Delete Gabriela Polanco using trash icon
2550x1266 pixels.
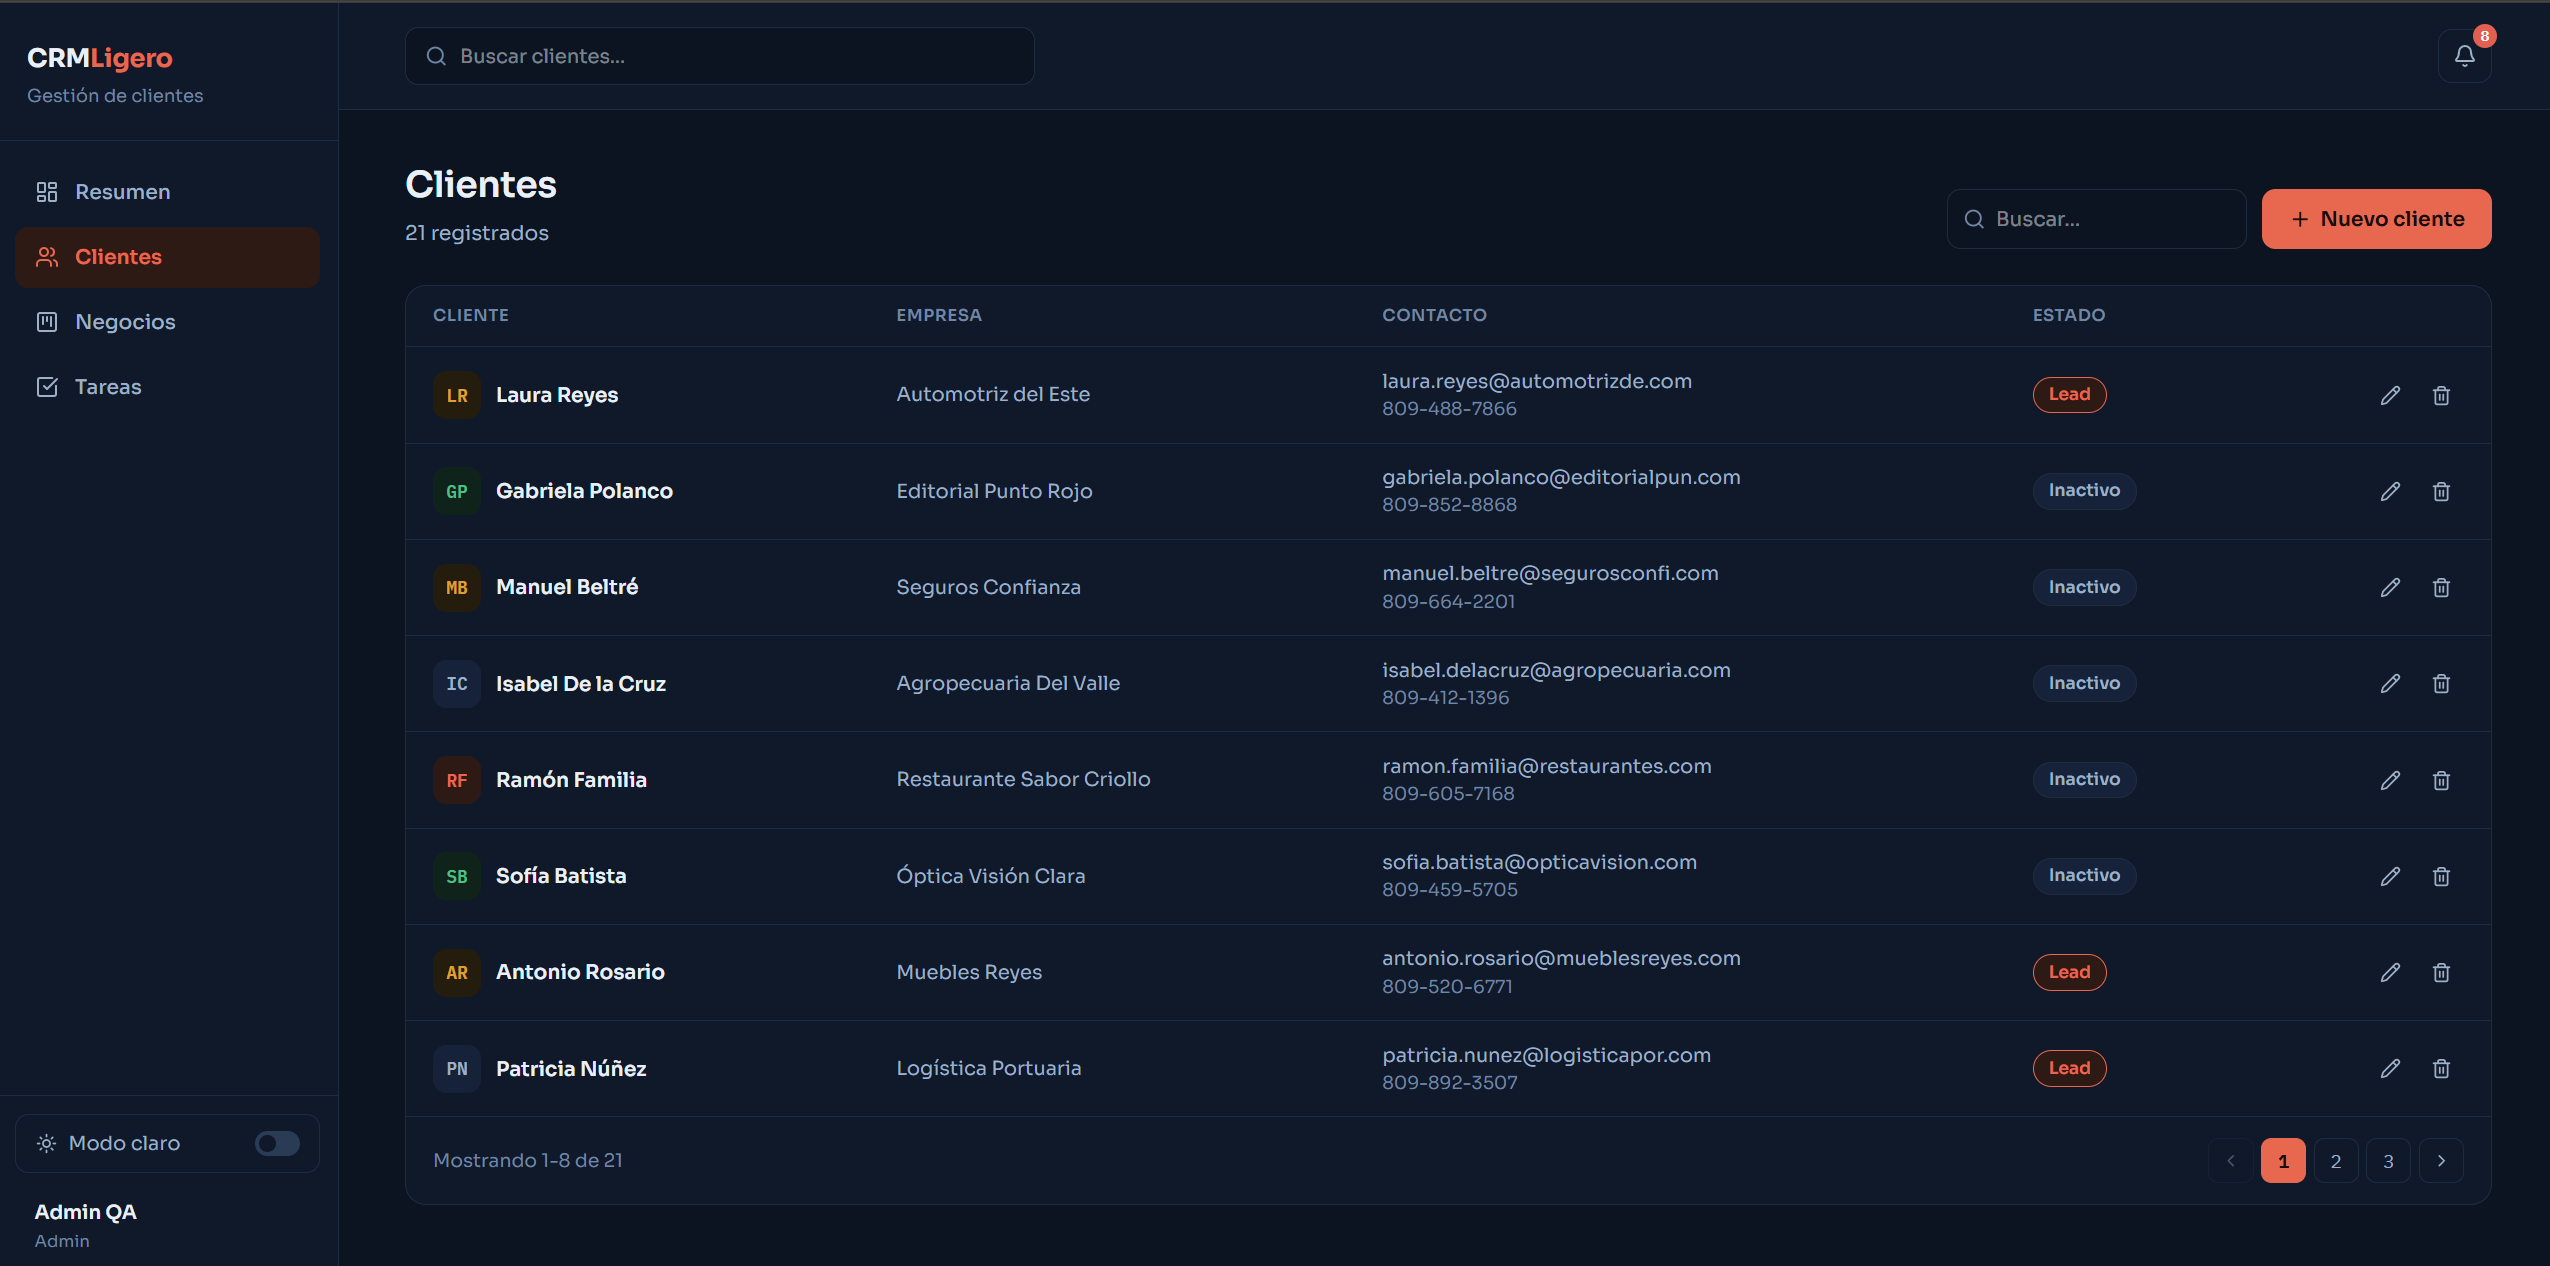(x=2441, y=491)
